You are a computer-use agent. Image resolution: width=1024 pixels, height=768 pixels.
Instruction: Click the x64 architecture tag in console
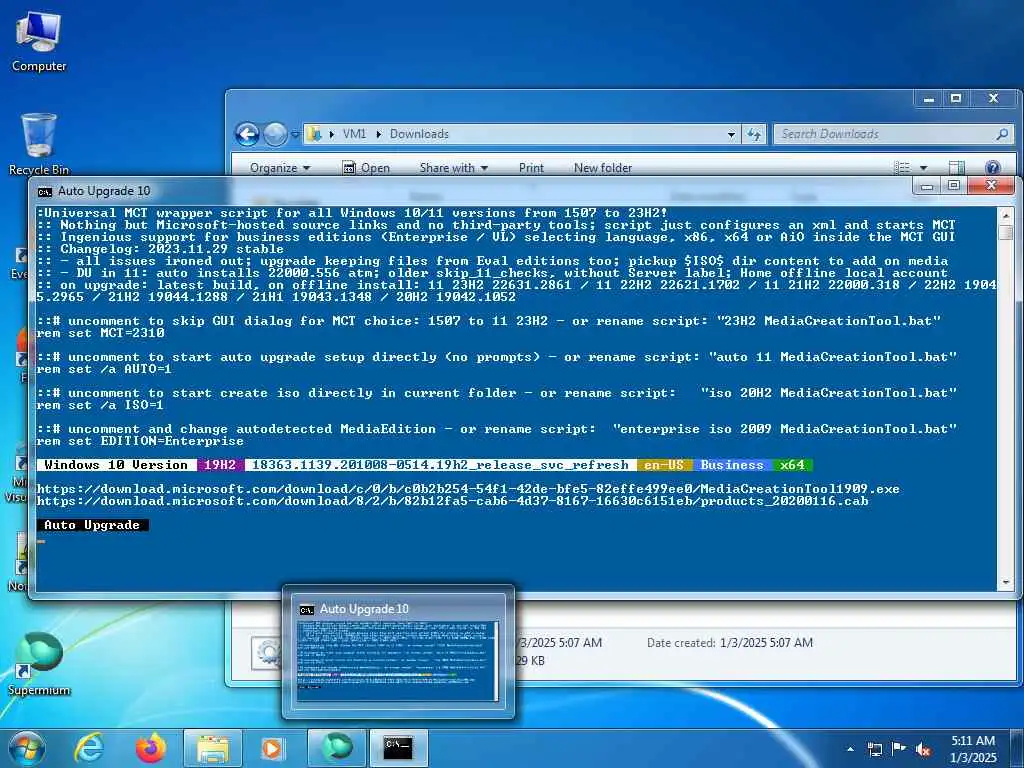[792, 465]
